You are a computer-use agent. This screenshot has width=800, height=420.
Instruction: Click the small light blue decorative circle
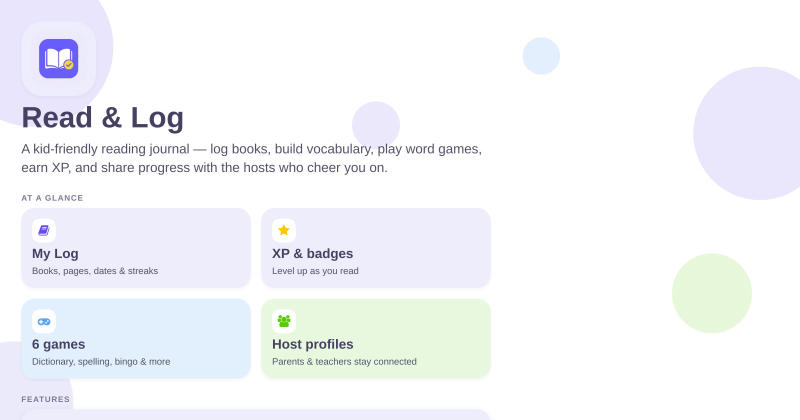click(x=541, y=56)
